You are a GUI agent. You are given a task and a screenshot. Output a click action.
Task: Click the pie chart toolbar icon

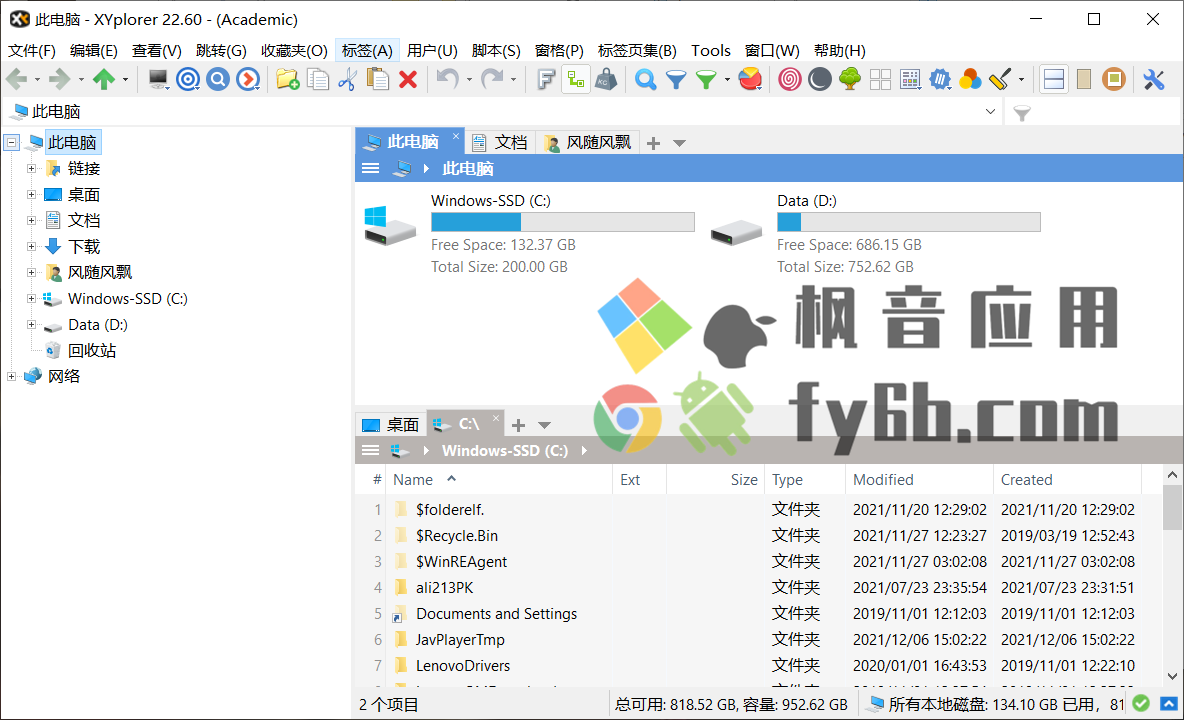tap(750, 79)
